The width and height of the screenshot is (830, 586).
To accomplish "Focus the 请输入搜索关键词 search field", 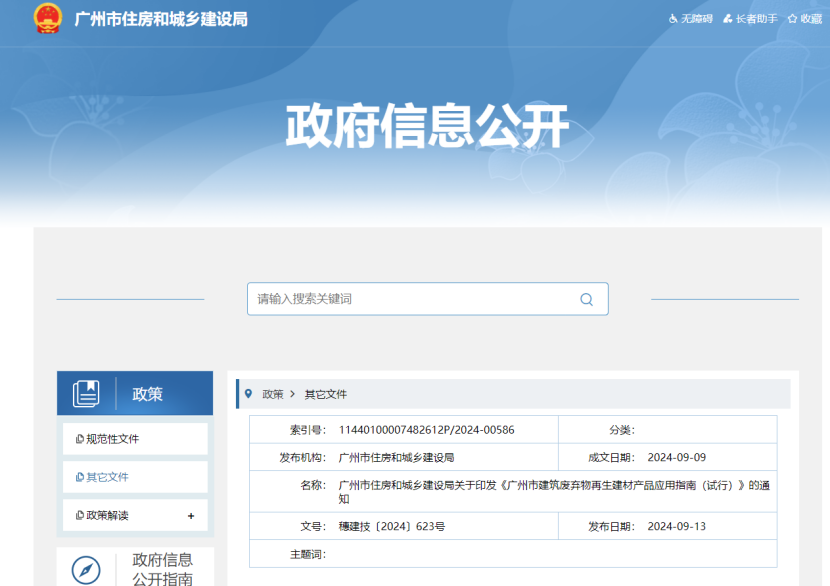I will click(428, 299).
